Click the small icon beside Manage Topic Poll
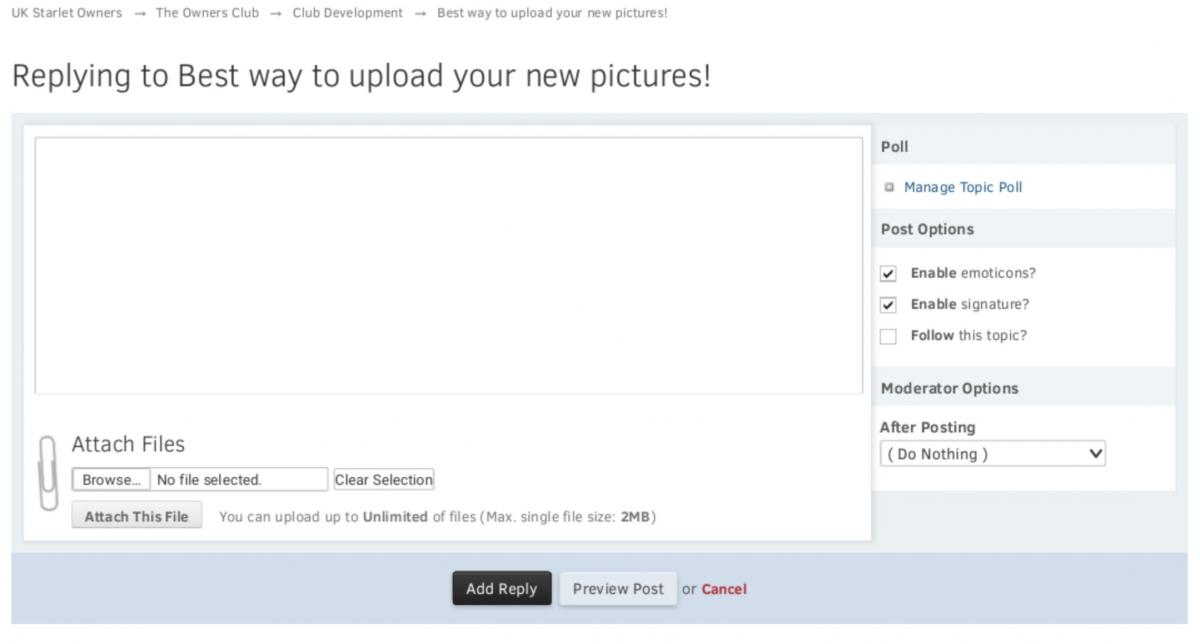Viewport: 1200px width, 644px height. click(x=890, y=187)
